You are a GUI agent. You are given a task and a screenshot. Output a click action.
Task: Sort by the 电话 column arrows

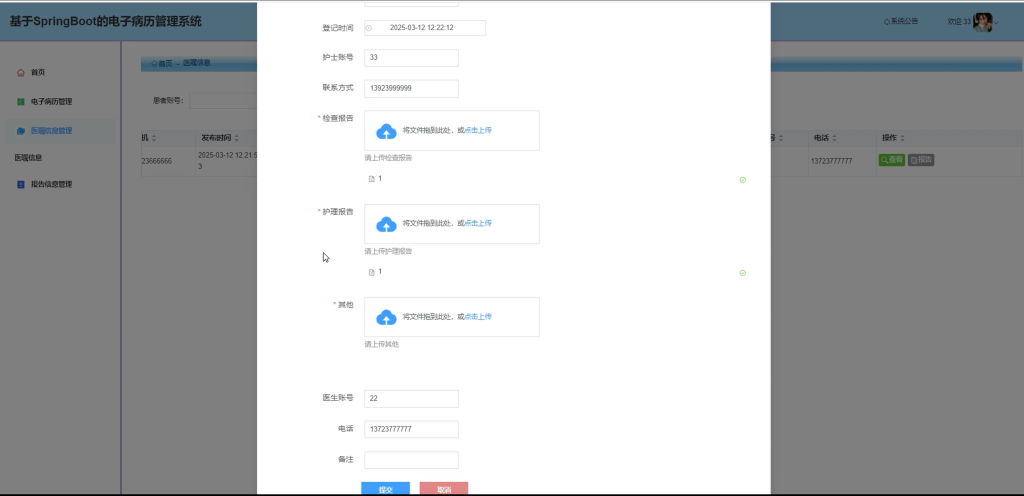tap(835, 138)
